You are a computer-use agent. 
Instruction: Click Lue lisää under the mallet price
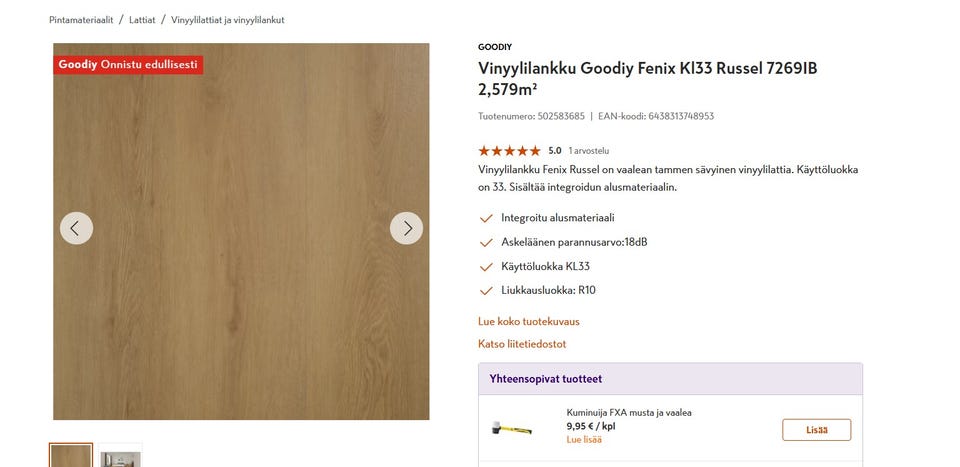584,439
